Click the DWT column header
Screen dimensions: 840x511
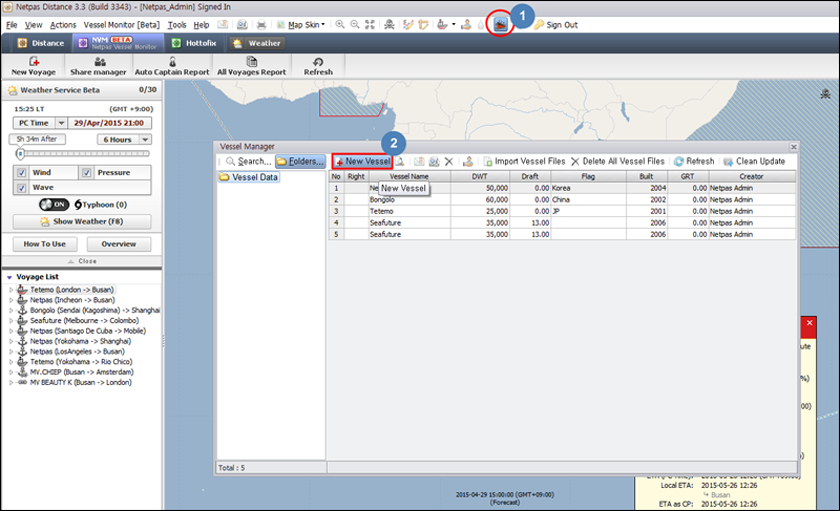(x=480, y=176)
